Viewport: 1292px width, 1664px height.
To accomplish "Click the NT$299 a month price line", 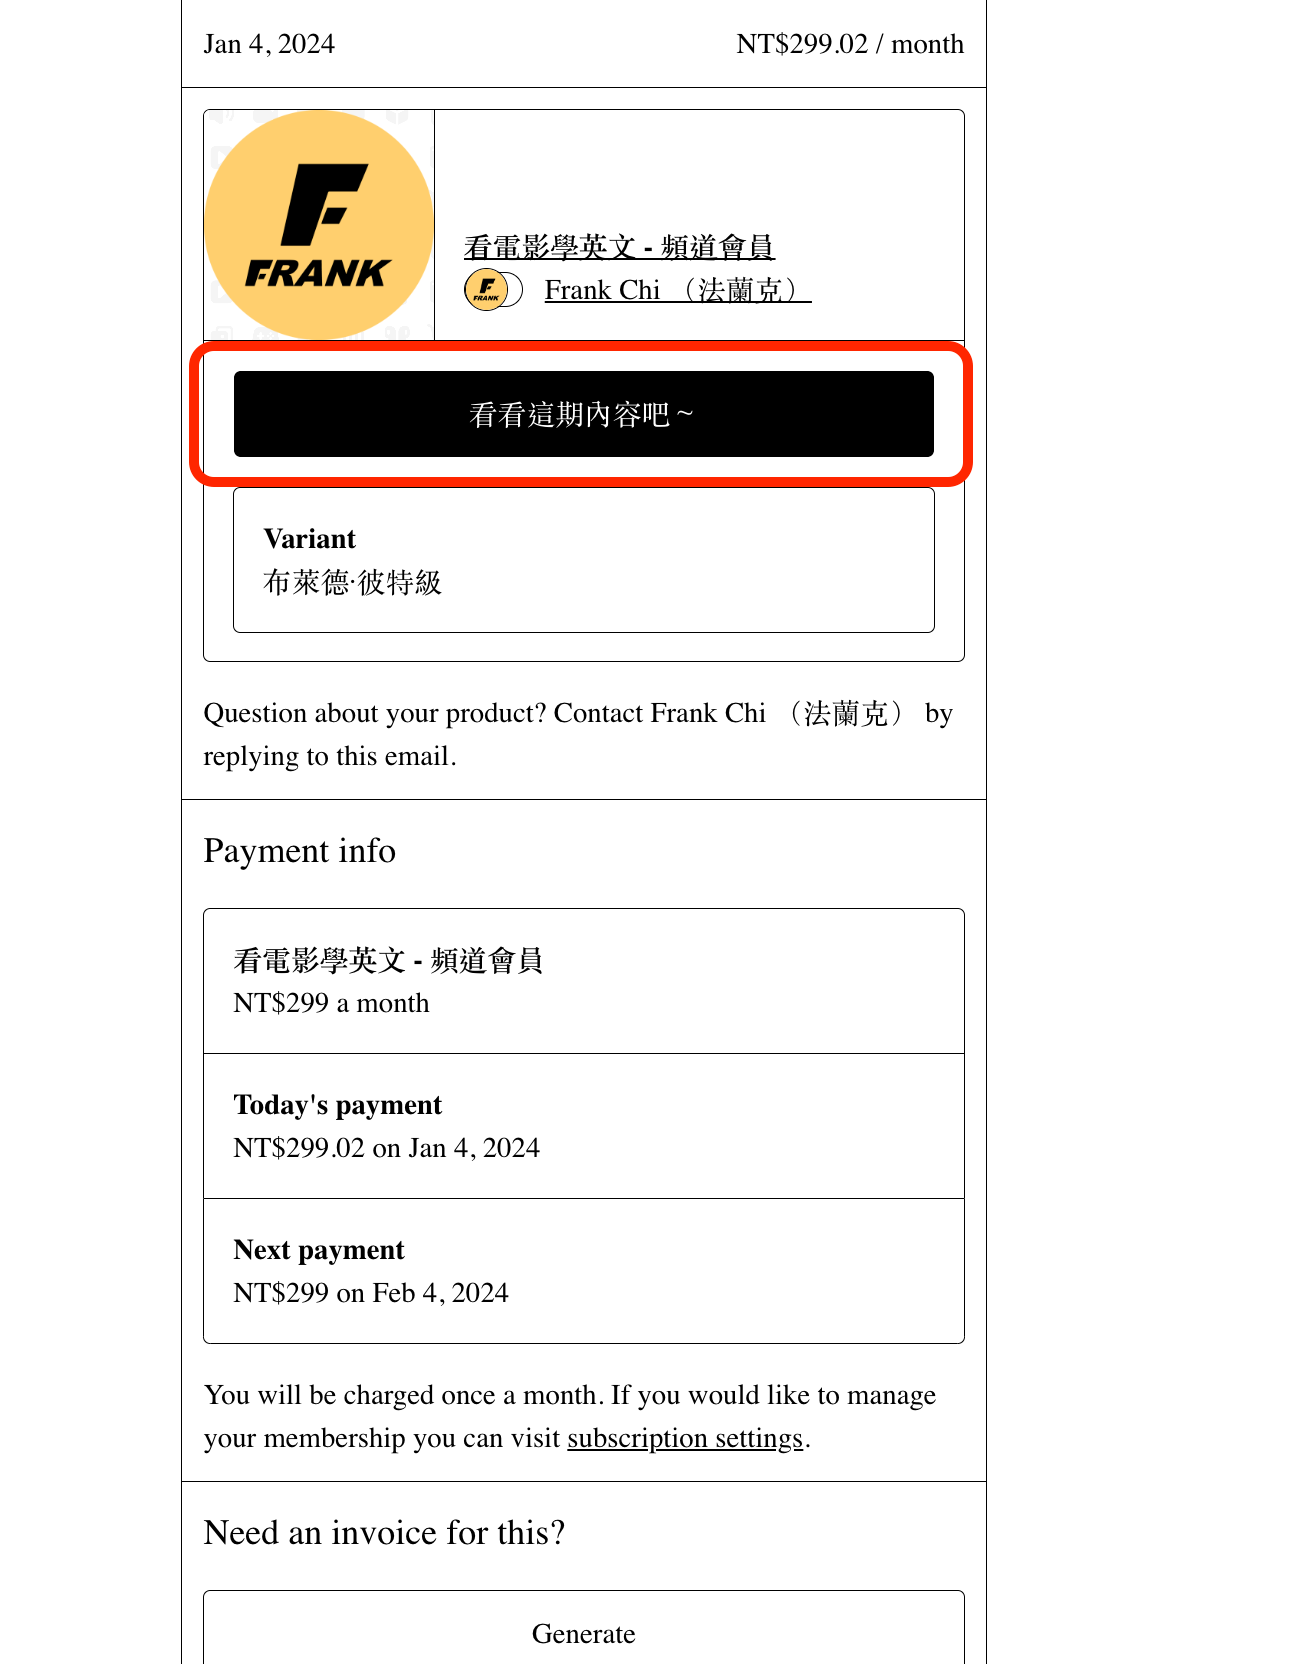I will point(331,1003).
